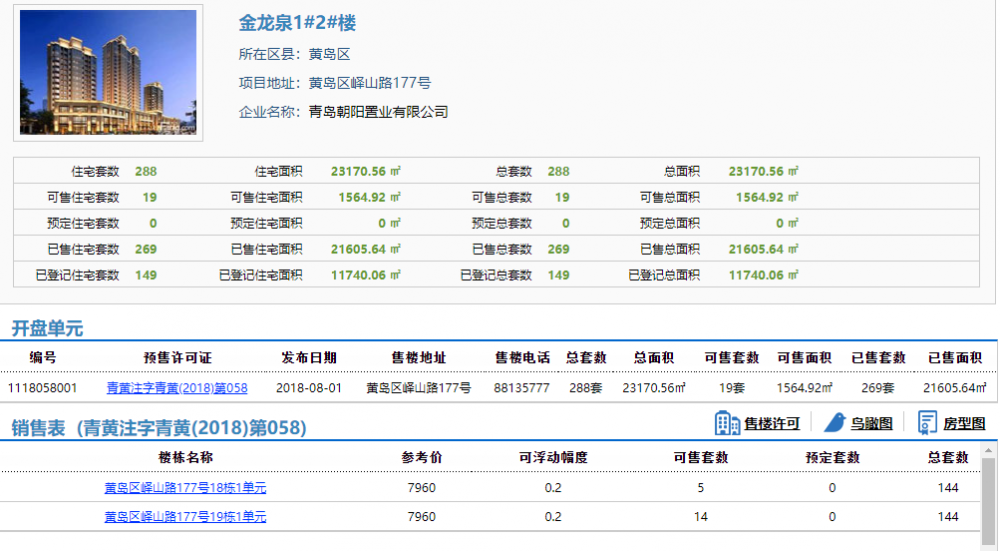This screenshot has width=1000, height=551.
Task: Click the project building thumbnail image
Action: (x=108, y=72)
